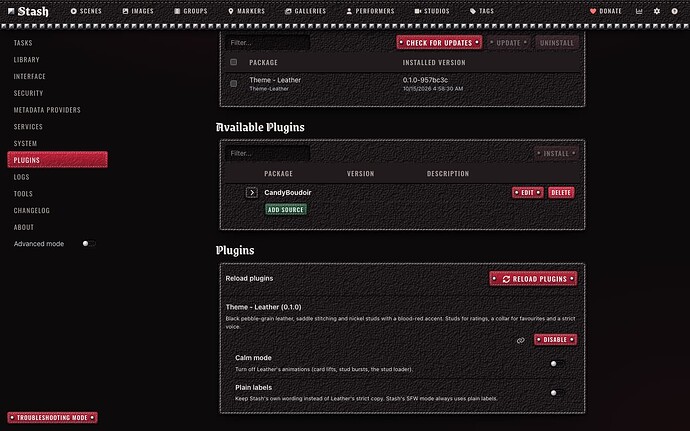The image size is (690, 431).
Task: Focus the Available Plugins Filter field
Action: (x=268, y=153)
